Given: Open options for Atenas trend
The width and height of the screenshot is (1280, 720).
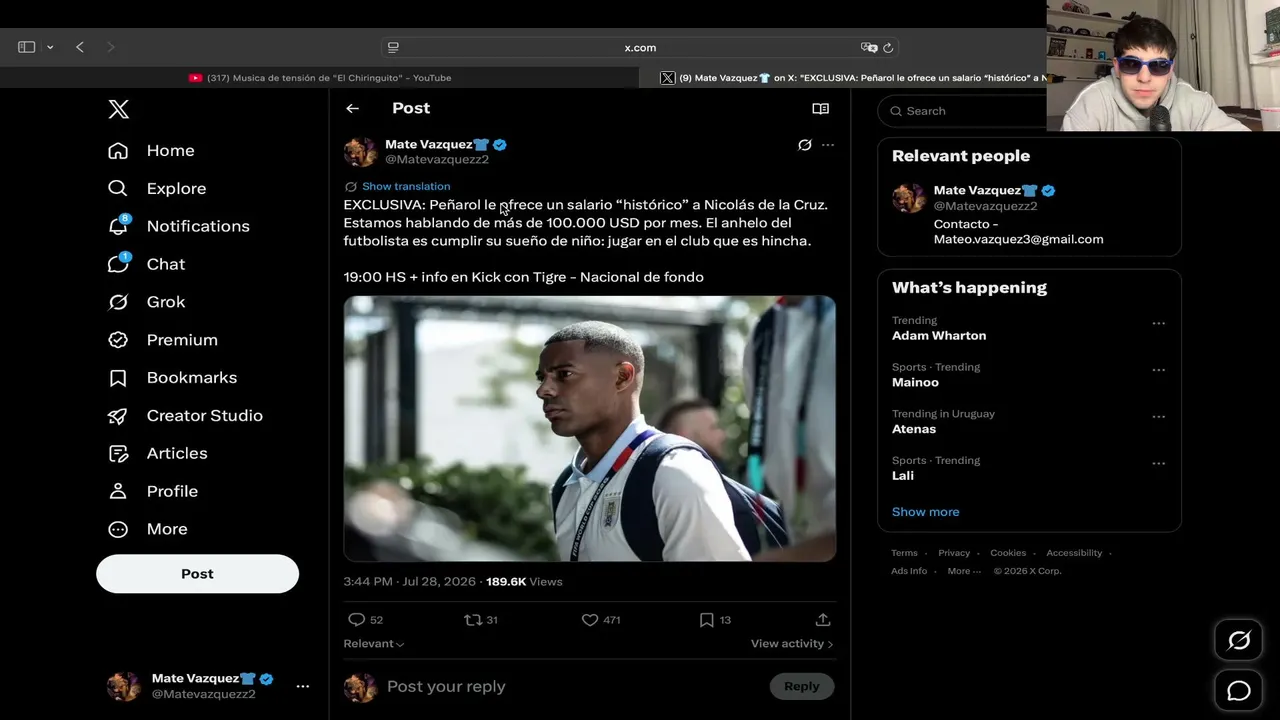Looking at the screenshot, I should click(1158, 416).
